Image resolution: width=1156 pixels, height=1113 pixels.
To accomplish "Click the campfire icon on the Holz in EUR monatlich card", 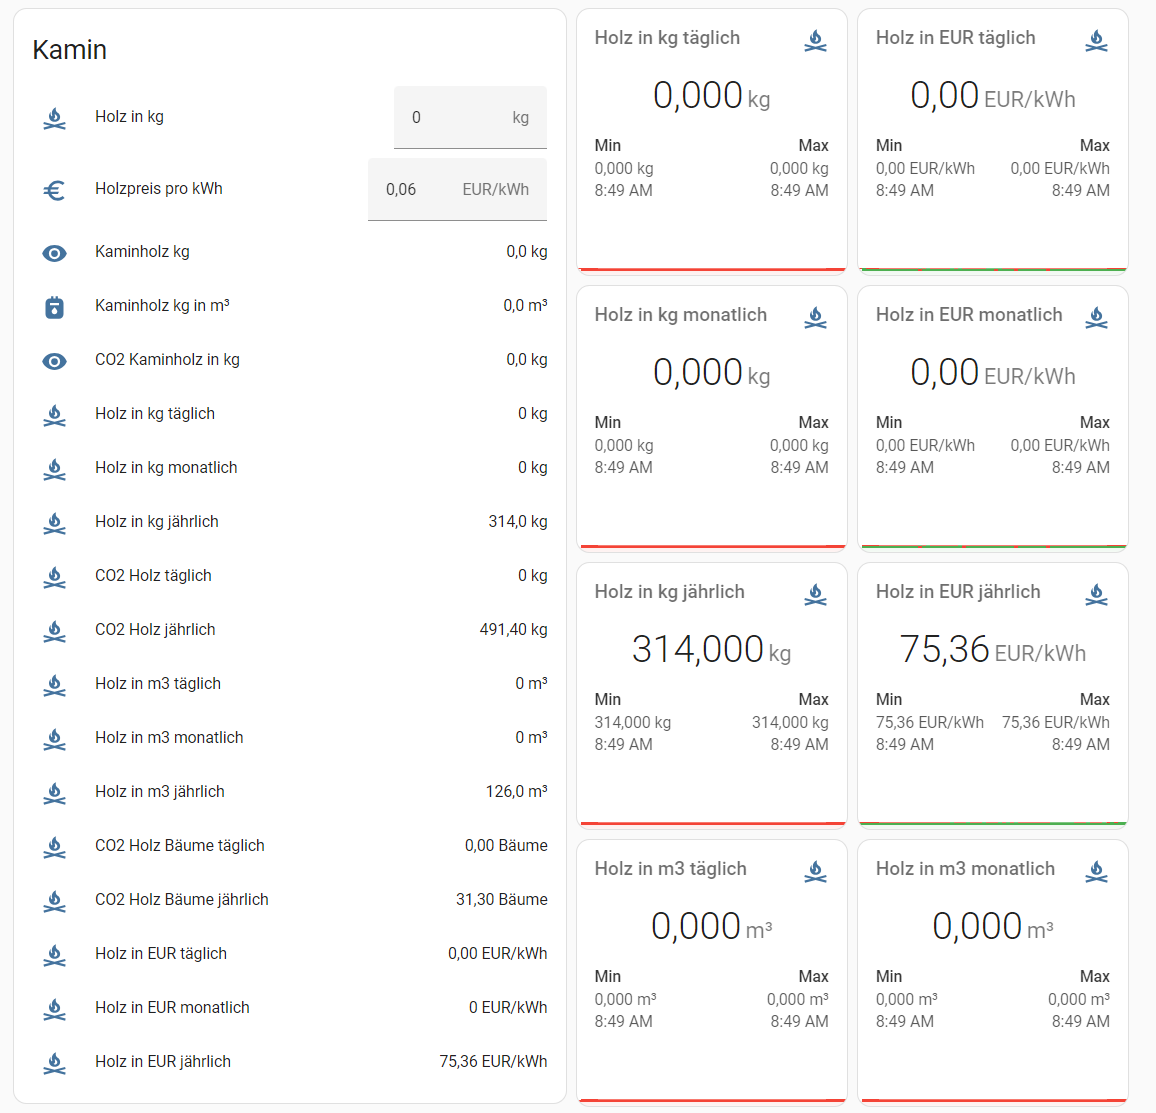I will pyautogui.click(x=1096, y=318).
